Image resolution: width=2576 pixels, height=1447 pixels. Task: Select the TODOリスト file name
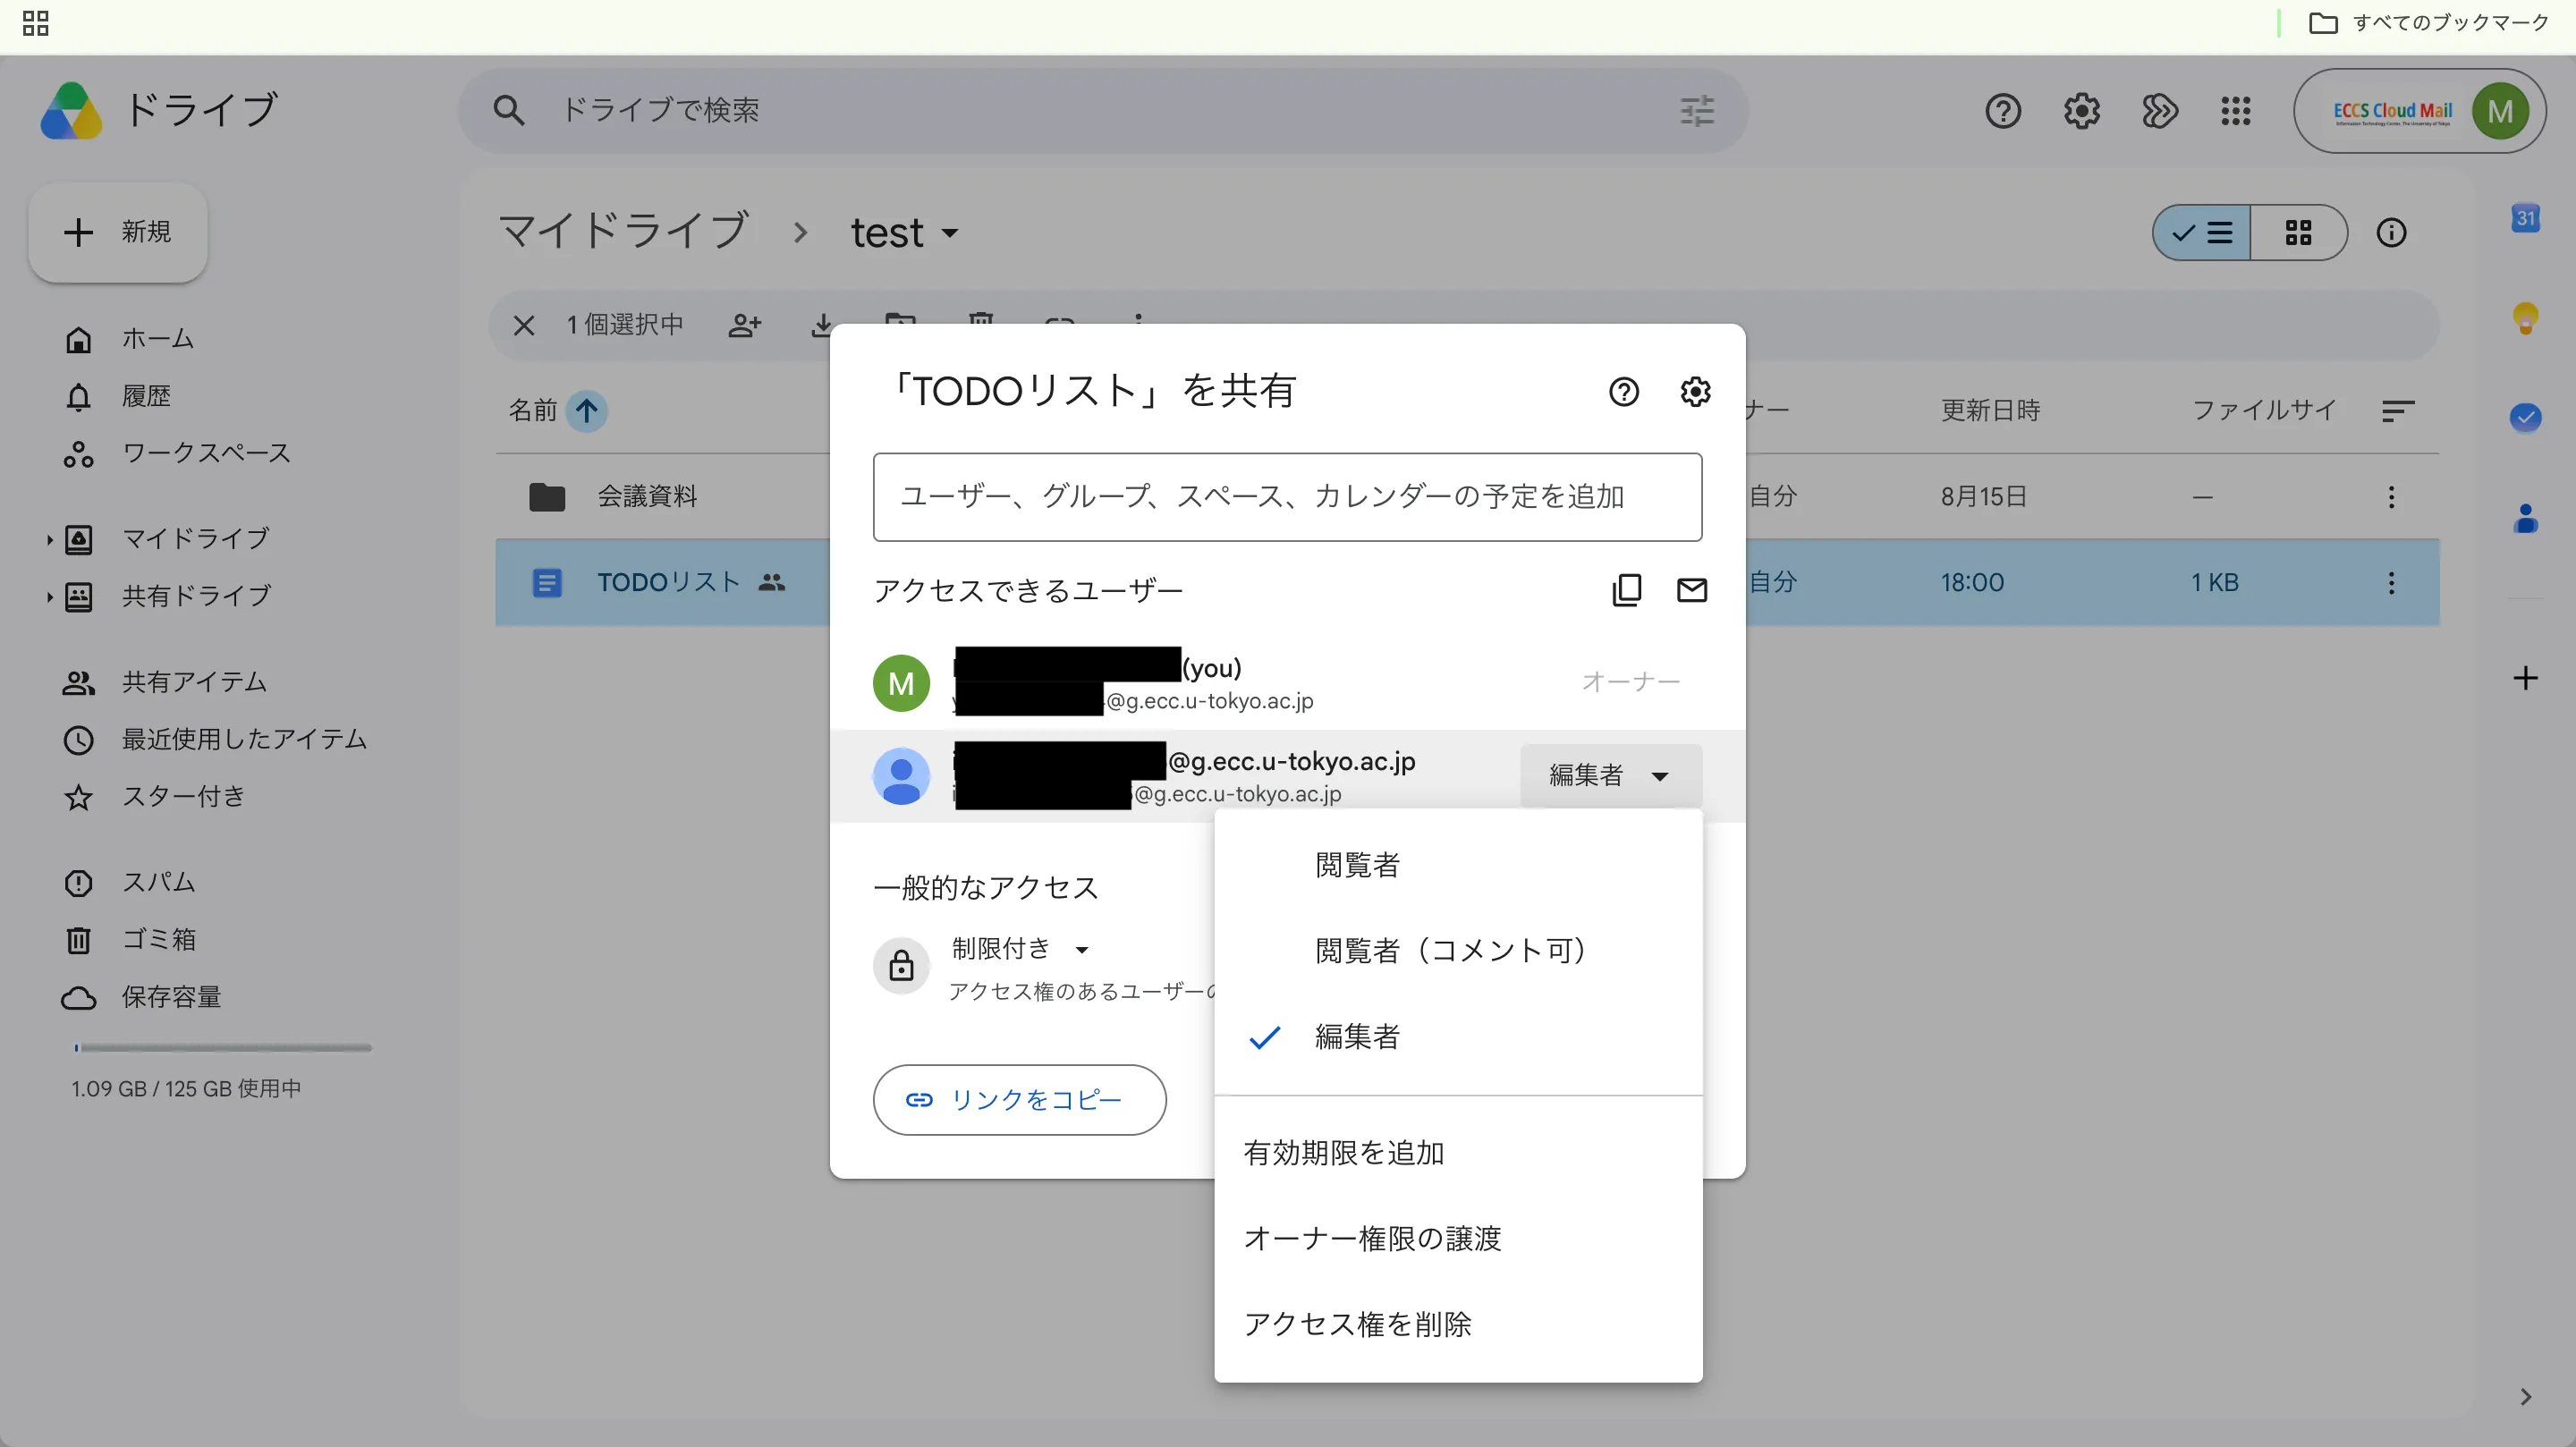click(x=668, y=583)
